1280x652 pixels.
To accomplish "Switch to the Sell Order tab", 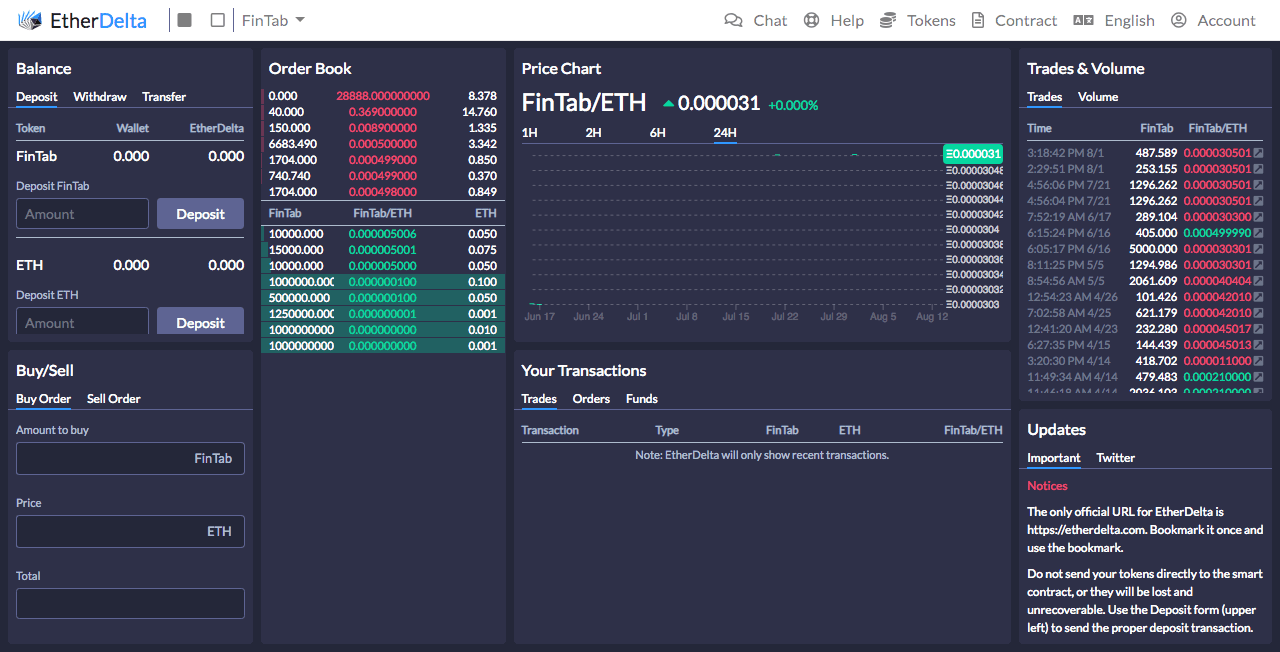I will point(114,399).
